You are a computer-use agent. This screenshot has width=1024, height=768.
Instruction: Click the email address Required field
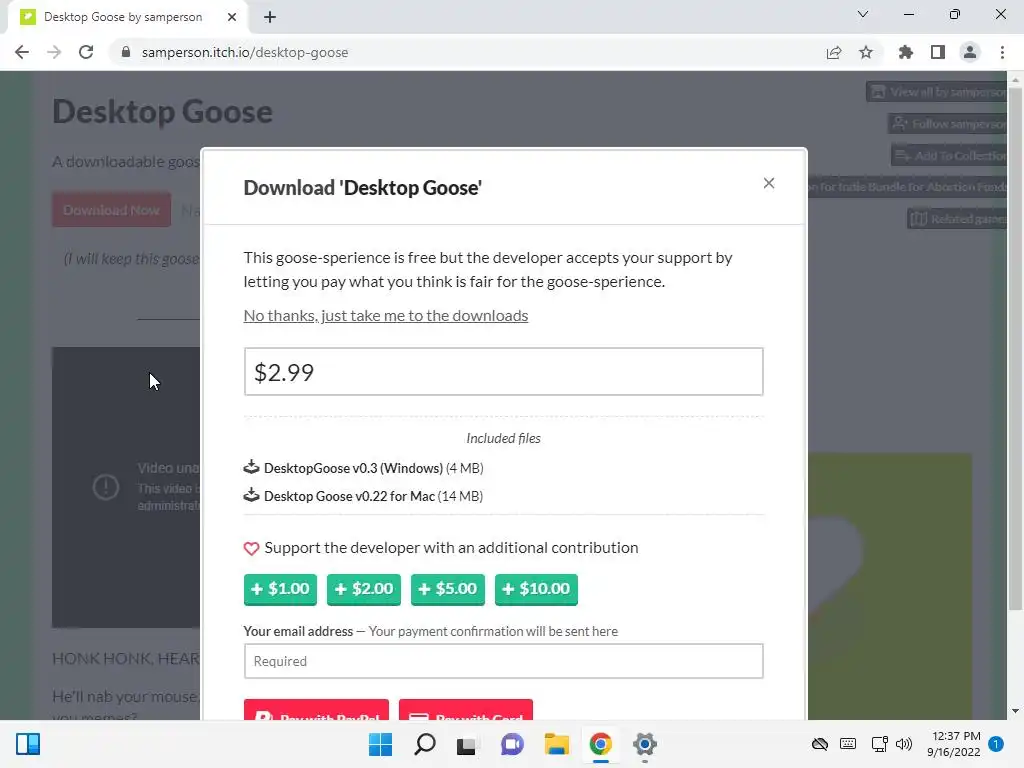[x=503, y=661]
